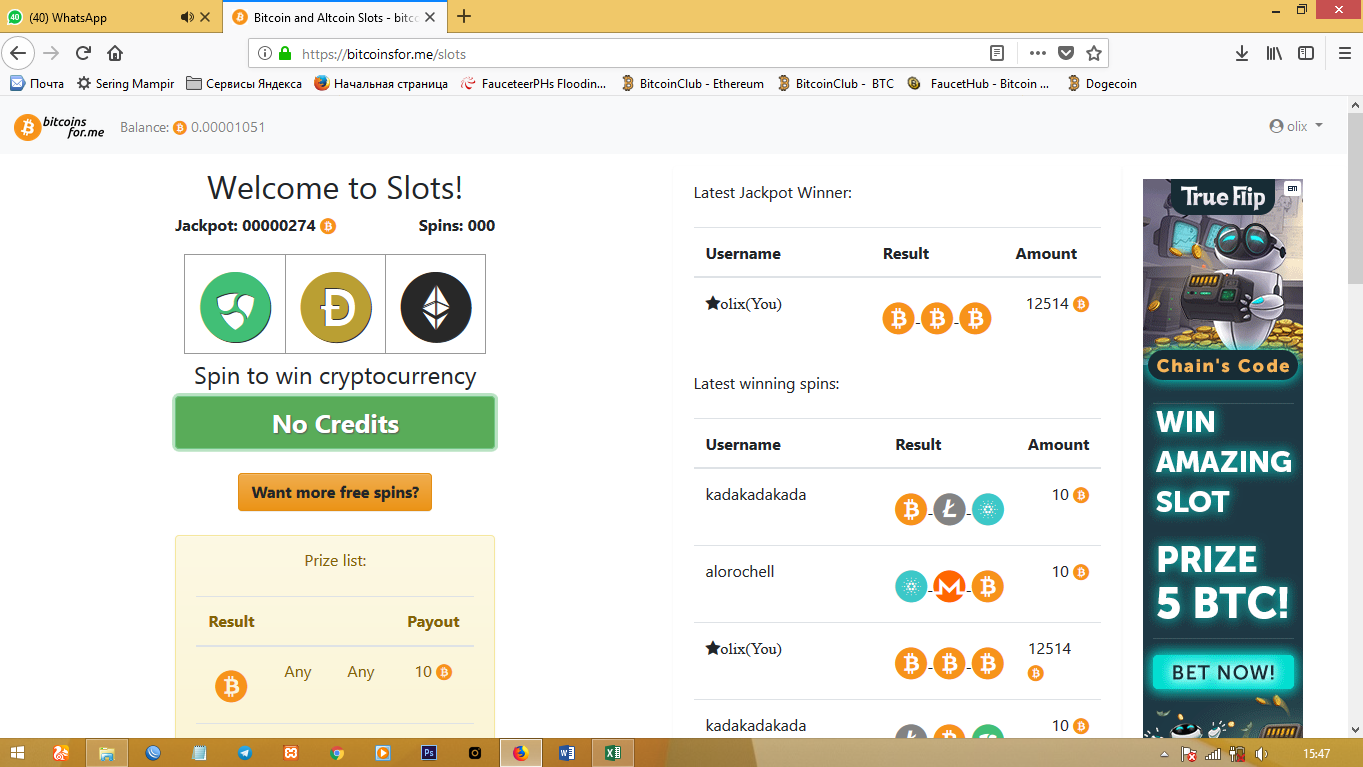
Task: Open the Firefox library
Action: click(1274, 53)
